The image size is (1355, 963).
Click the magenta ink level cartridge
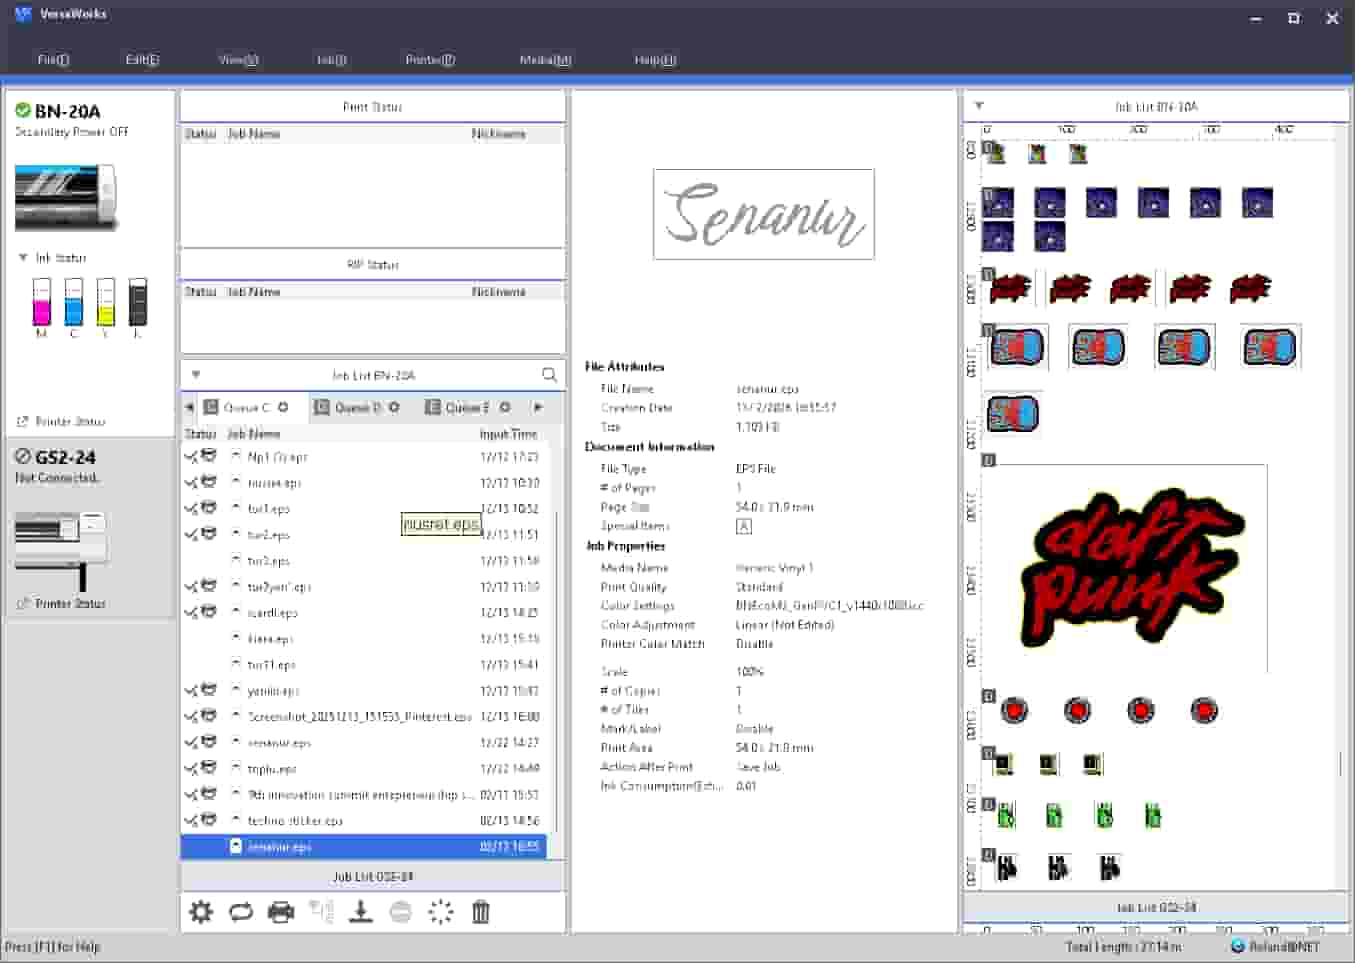click(x=41, y=301)
